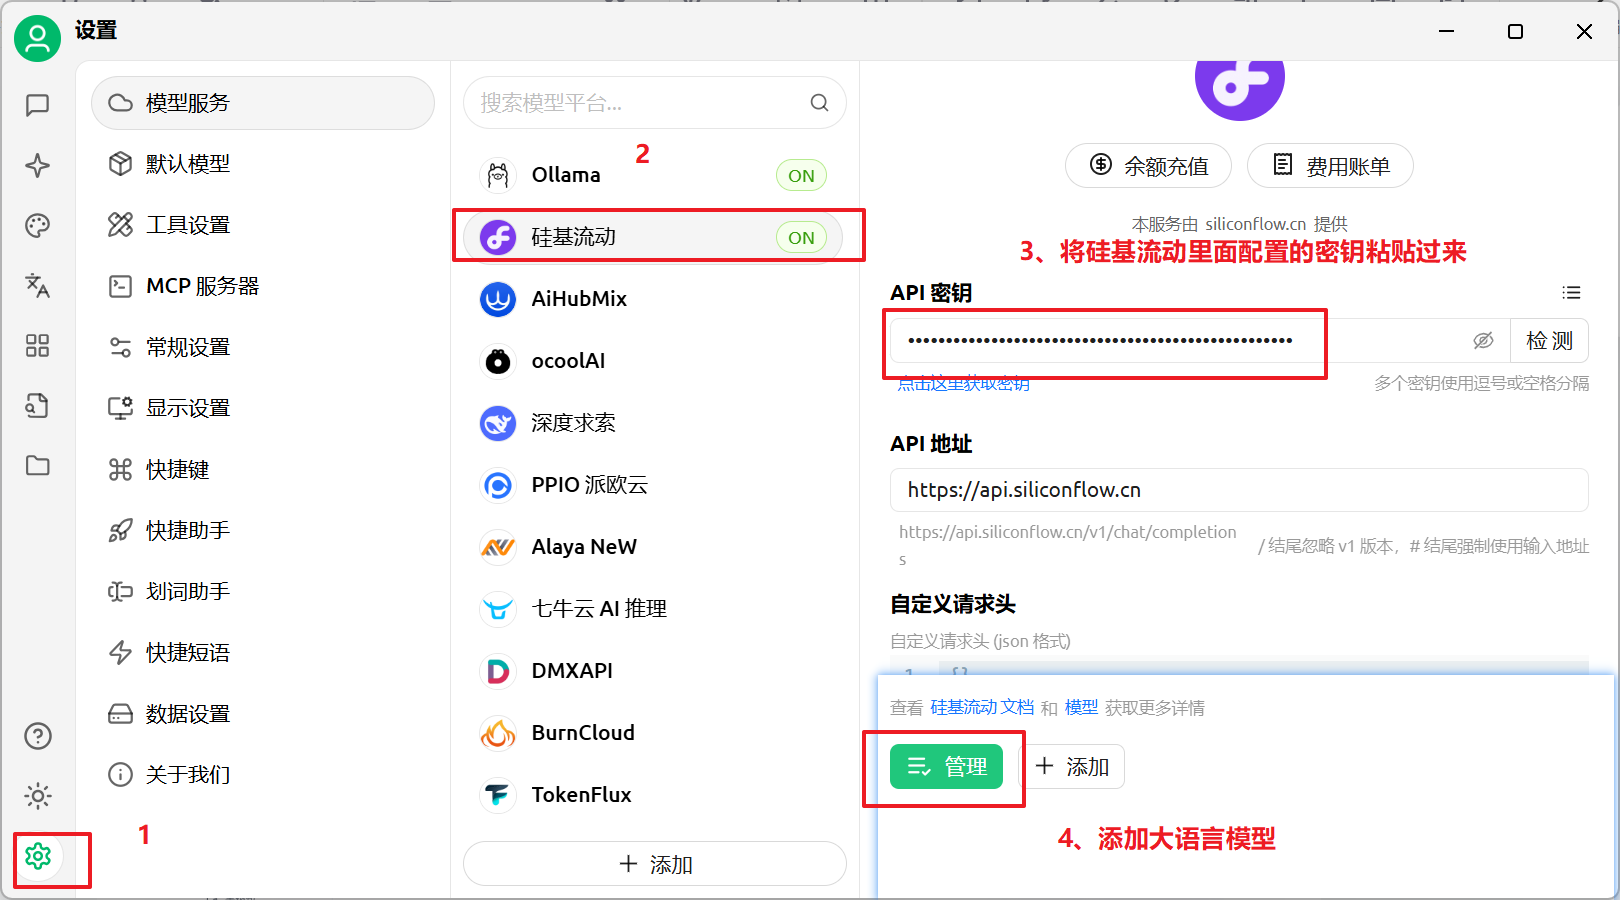1620x900 pixels.
Task: Click the Qiniu cloud logo icon
Action: click(498, 609)
